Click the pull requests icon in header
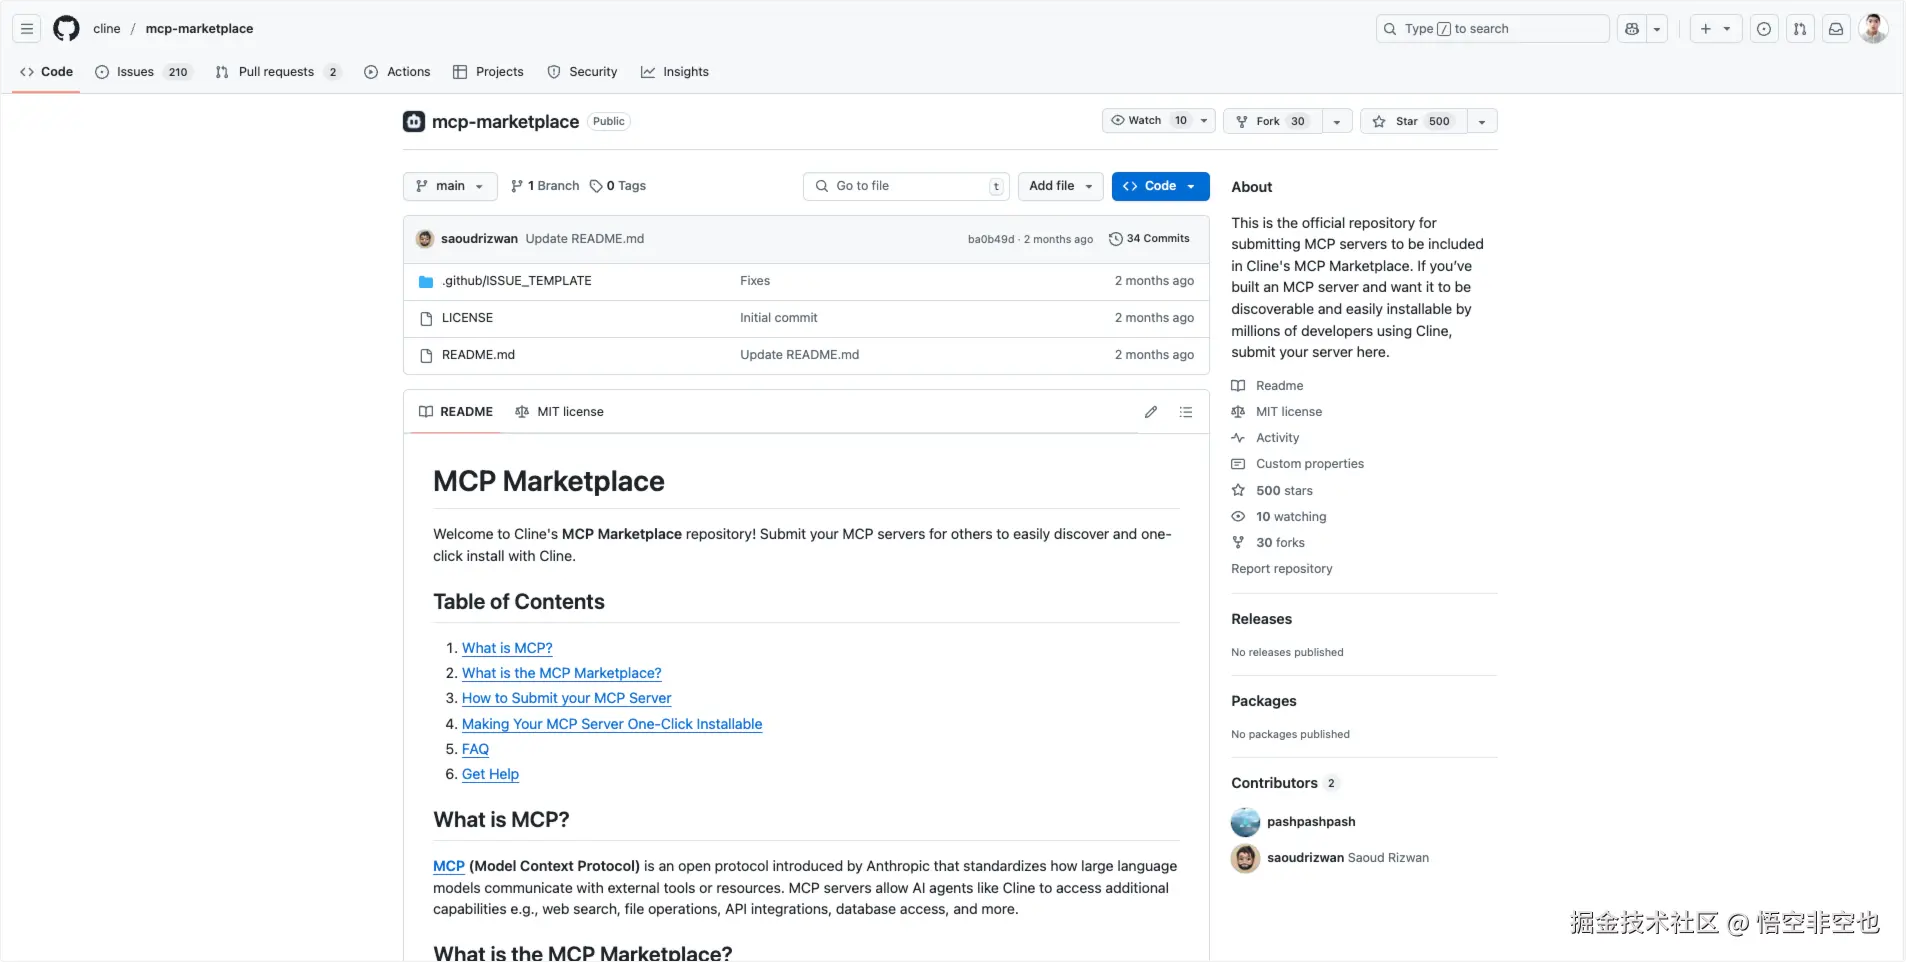 1800,29
